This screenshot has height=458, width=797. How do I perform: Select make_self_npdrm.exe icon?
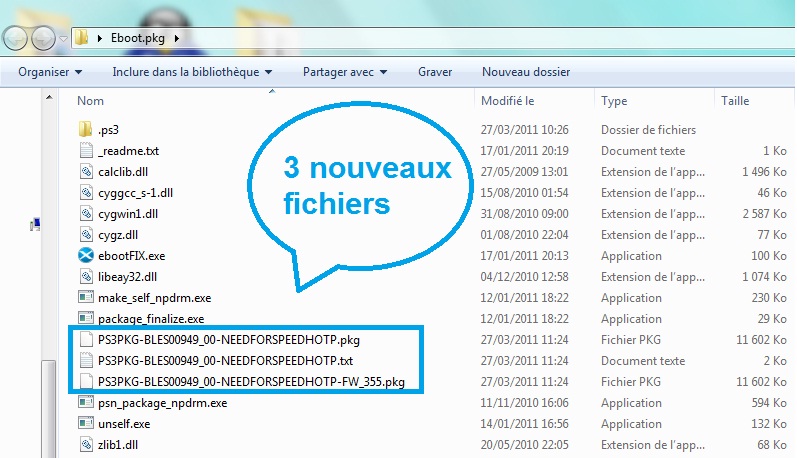point(86,297)
